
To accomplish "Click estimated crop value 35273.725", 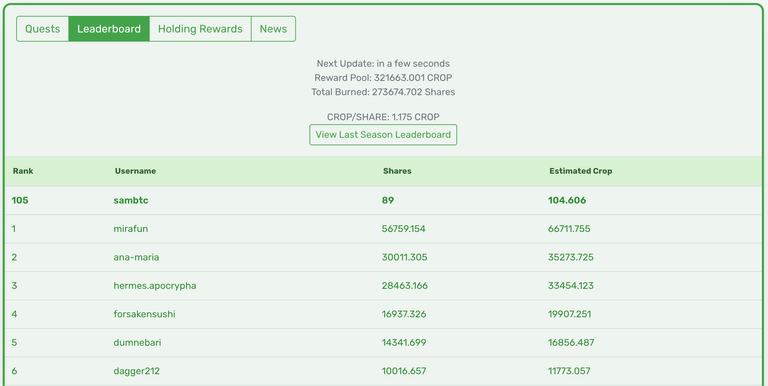I will (x=571, y=257).
